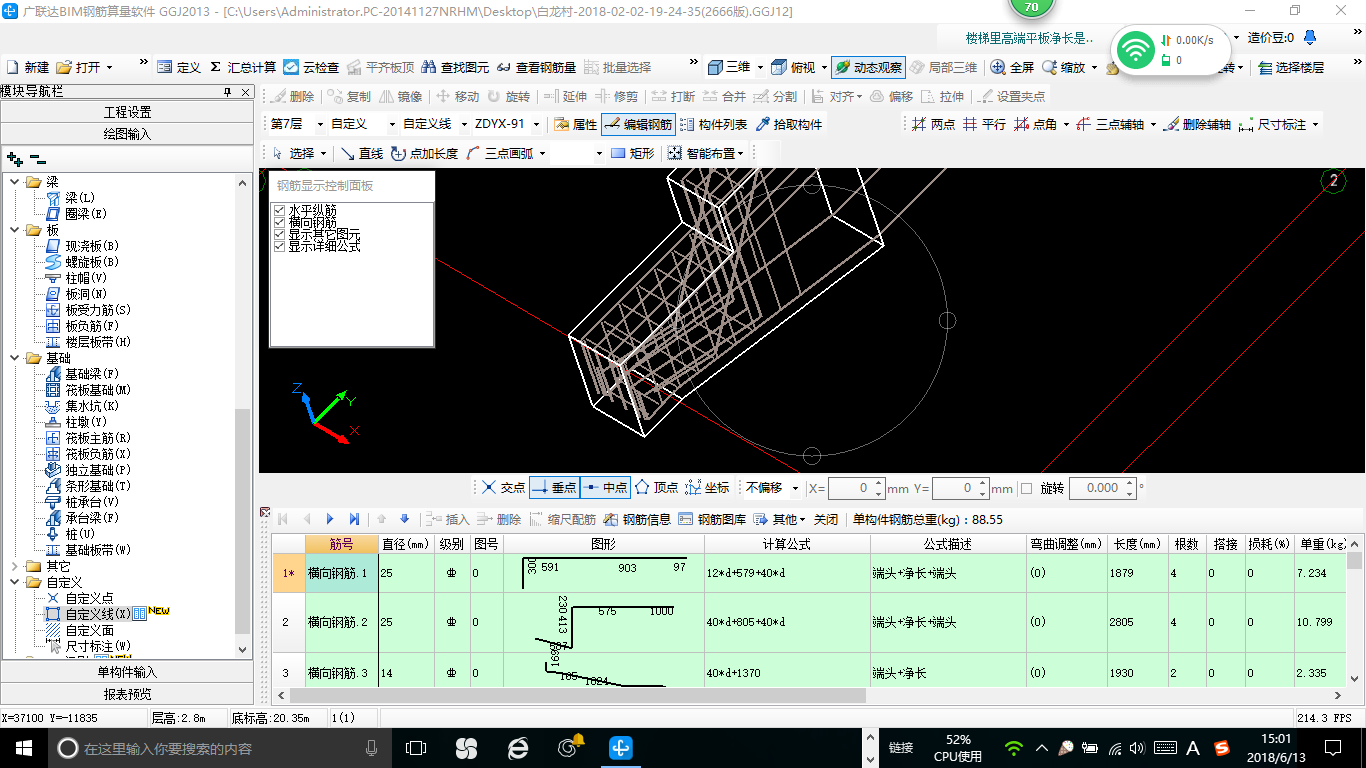
Task: Switch to 报表预览 module tab
Action: tap(127, 694)
